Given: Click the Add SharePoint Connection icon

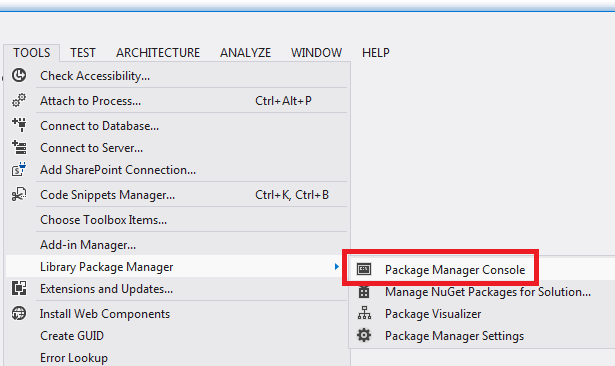Looking at the screenshot, I should (19, 169).
